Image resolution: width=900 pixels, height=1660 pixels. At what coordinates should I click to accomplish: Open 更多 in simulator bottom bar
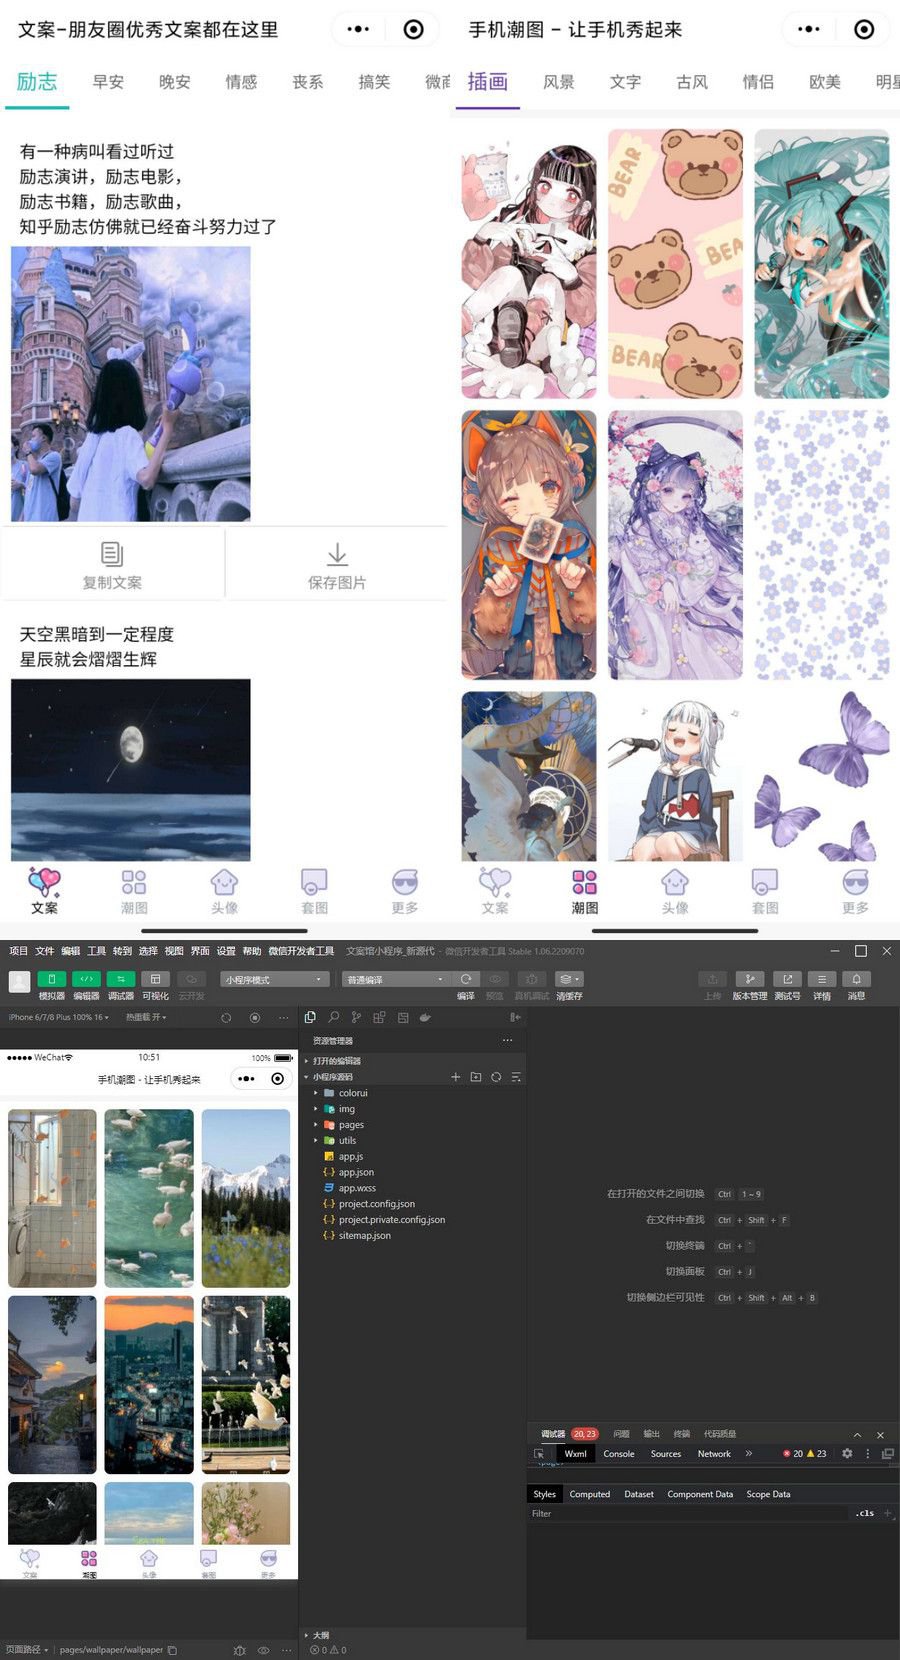click(x=268, y=1563)
